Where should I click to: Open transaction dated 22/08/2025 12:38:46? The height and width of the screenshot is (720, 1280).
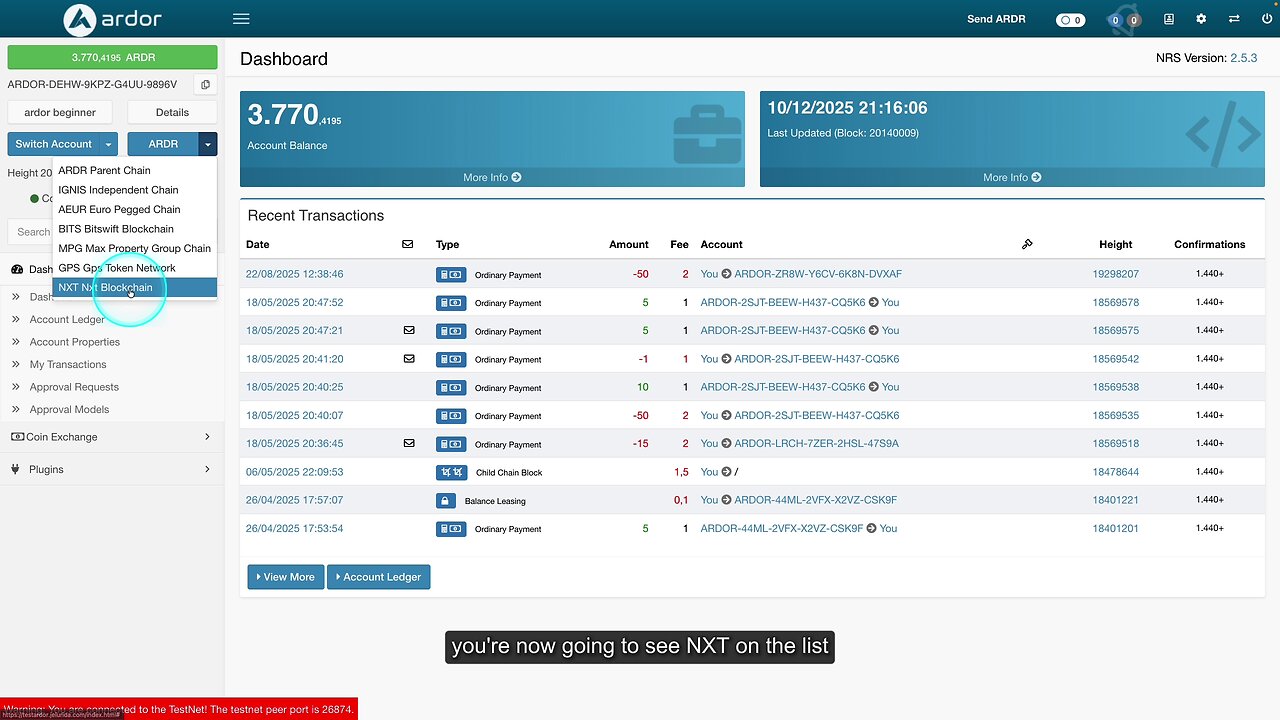tap(294, 274)
